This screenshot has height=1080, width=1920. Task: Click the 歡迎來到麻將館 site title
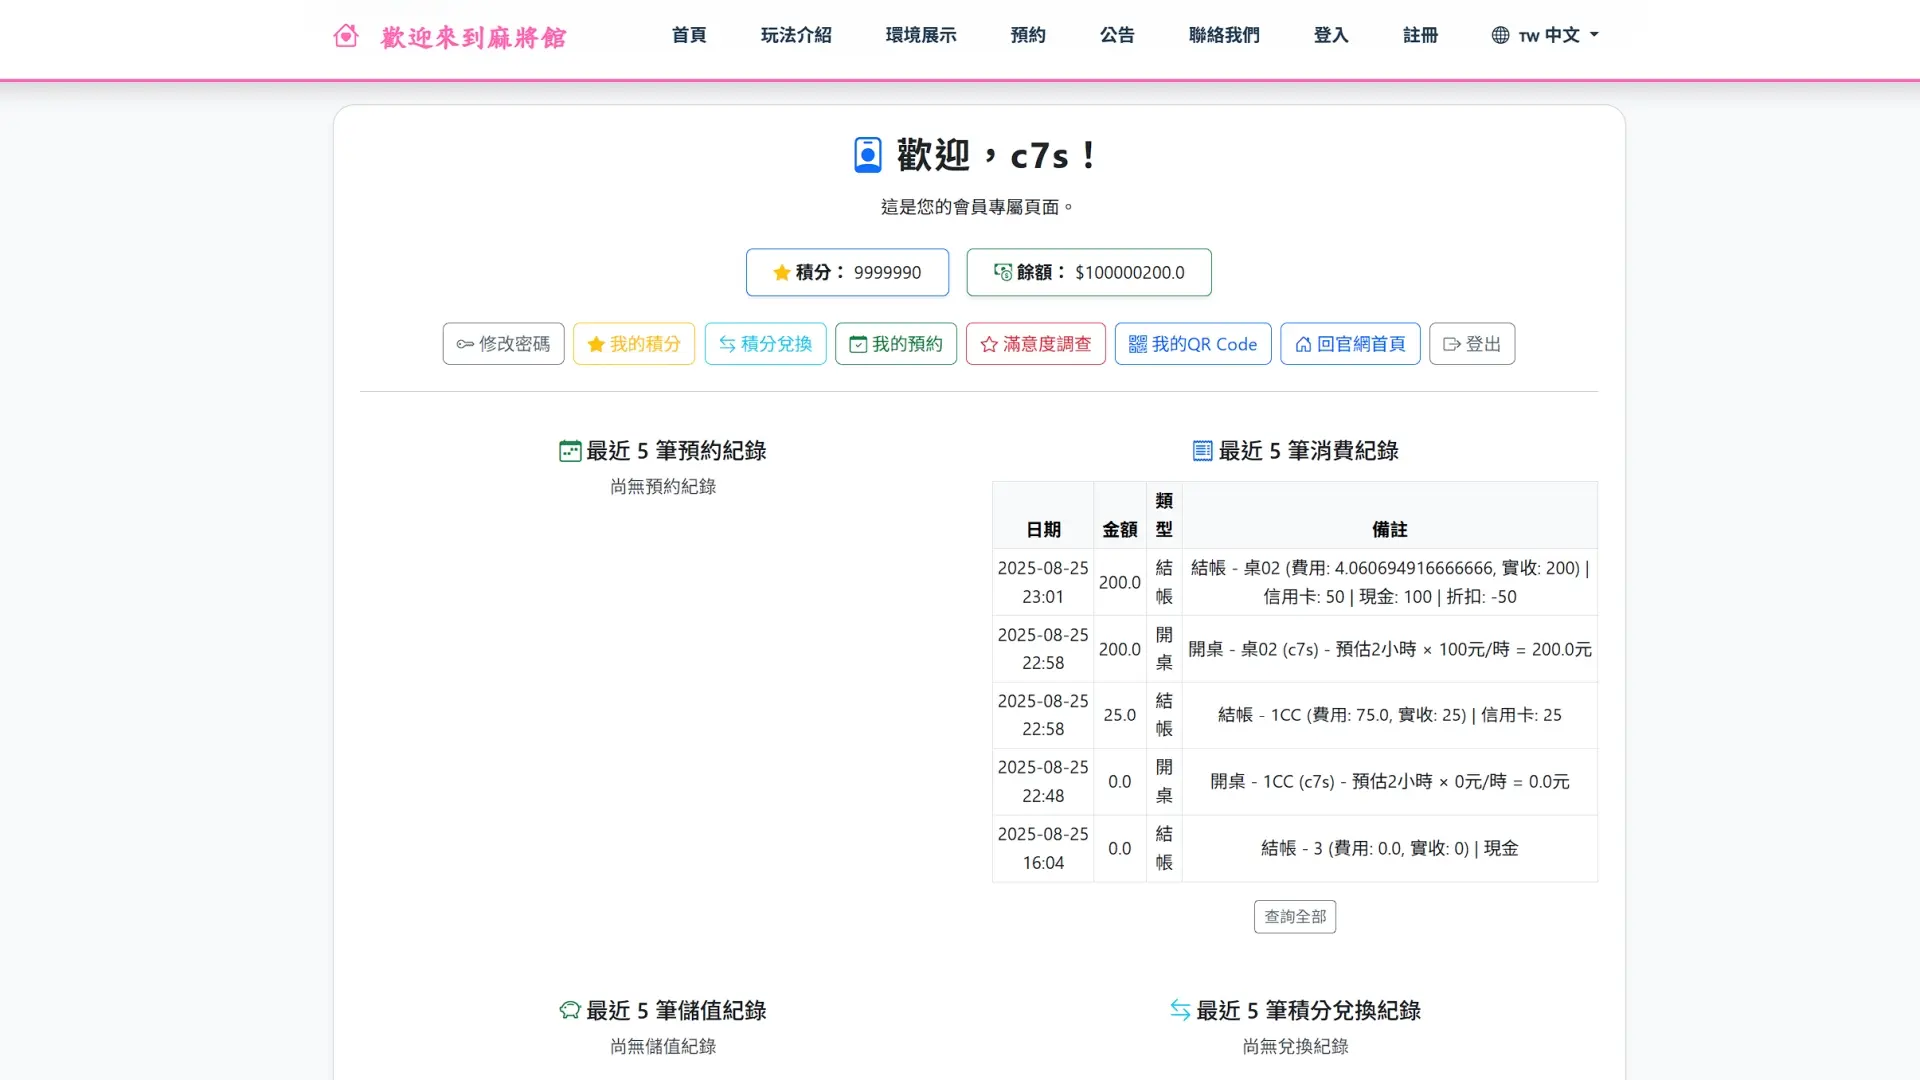click(474, 37)
